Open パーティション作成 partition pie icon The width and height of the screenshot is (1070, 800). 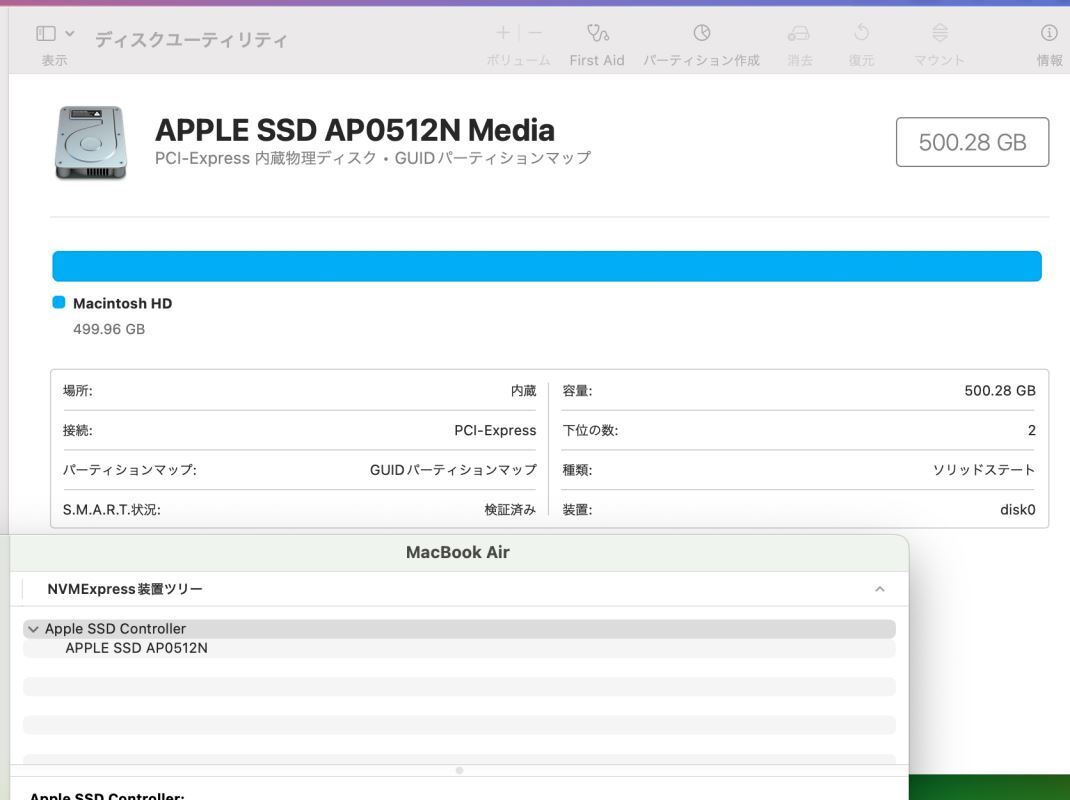click(x=702, y=32)
